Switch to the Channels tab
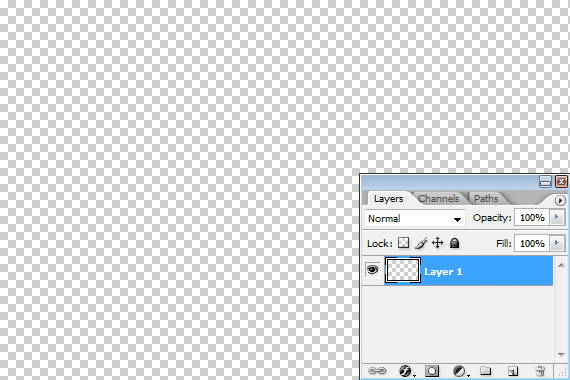Image resolution: width=570 pixels, height=380 pixels. [438, 199]
